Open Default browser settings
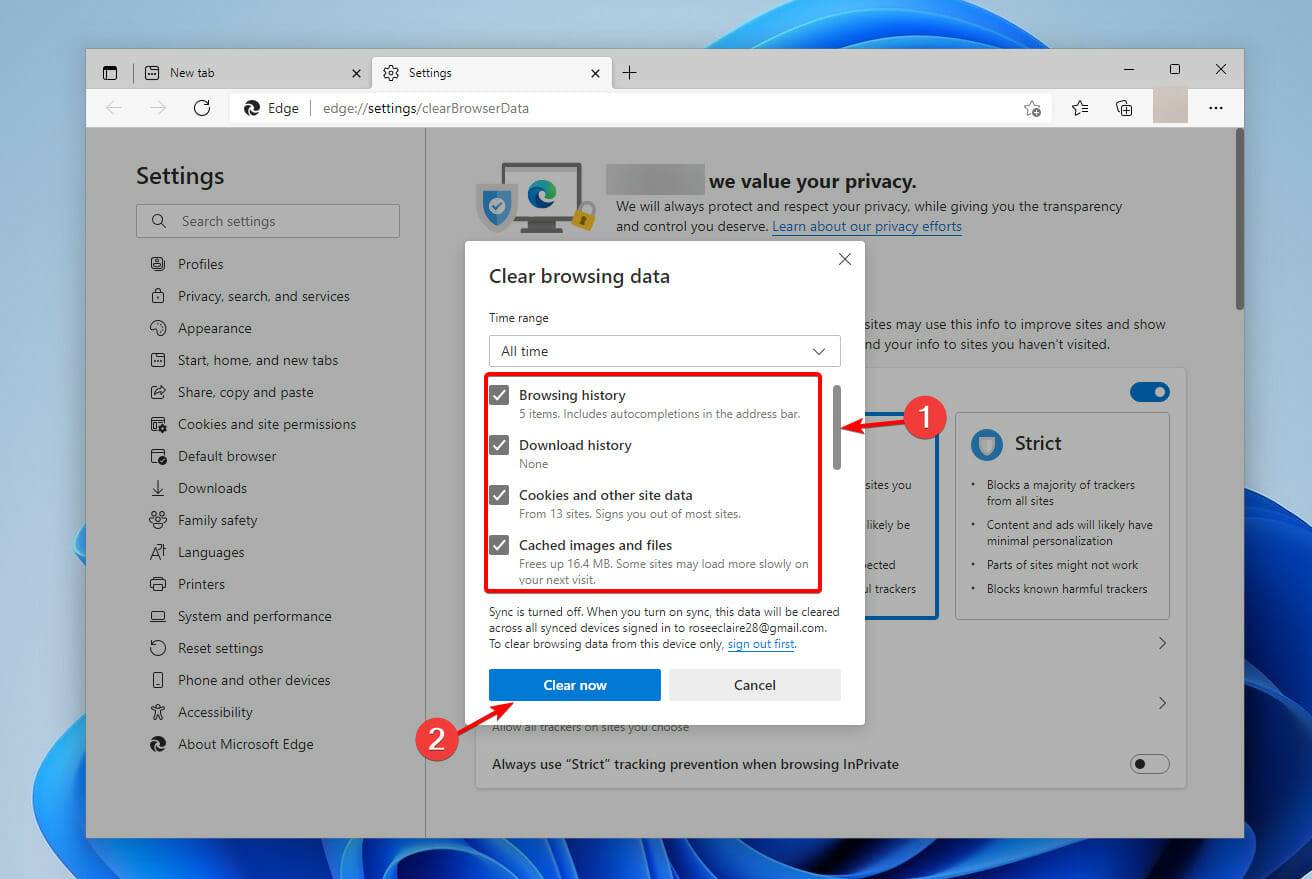Screen dimensions: 1312x879 click(227, 456)
